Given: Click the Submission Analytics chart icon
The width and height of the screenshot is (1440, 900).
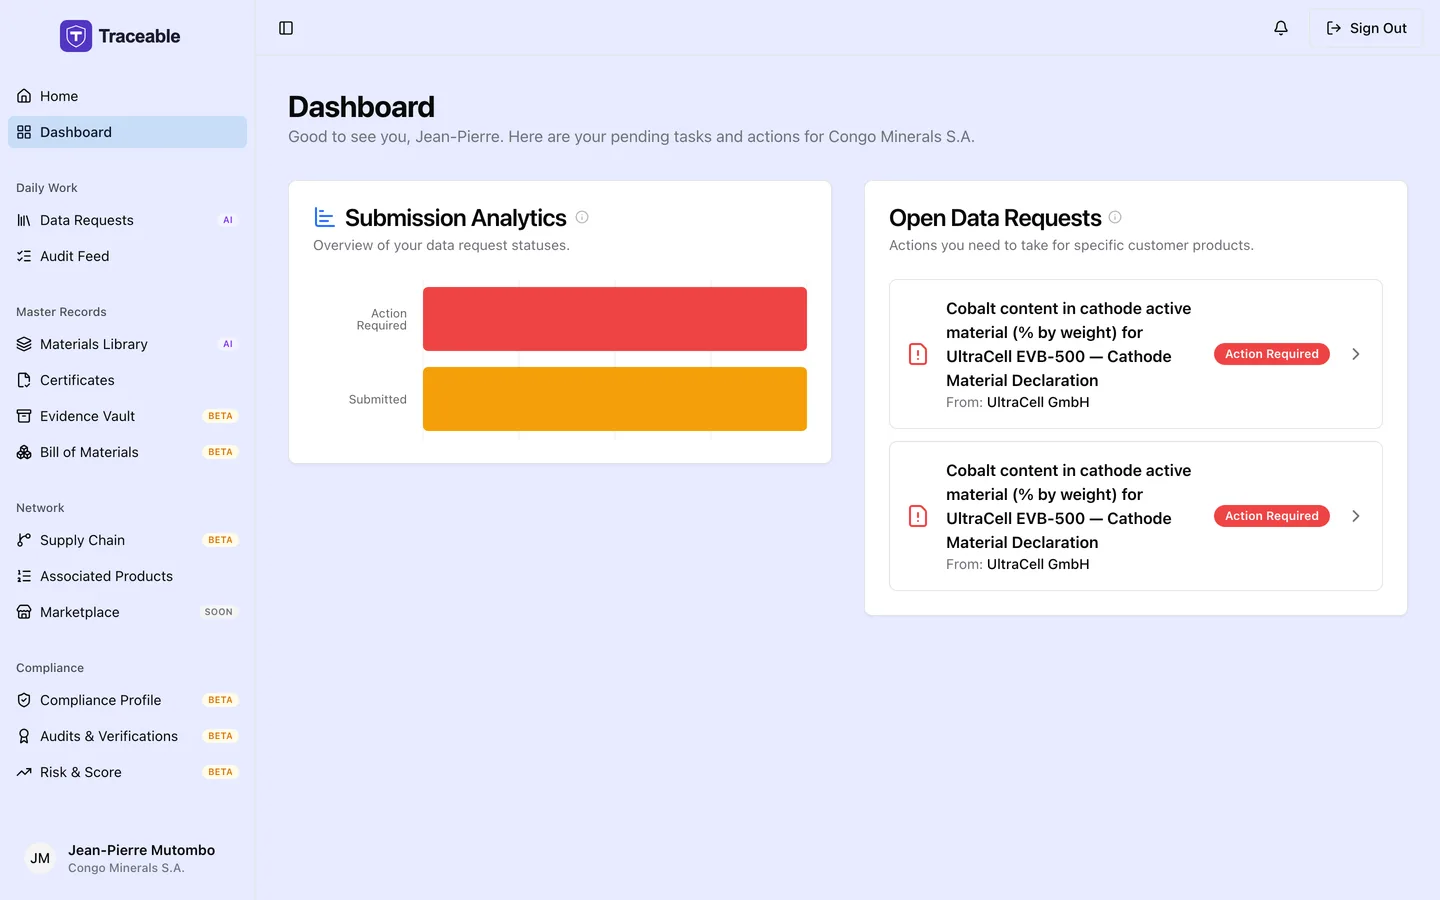Looking at the screenshot, I should click(x=324, y=217).
